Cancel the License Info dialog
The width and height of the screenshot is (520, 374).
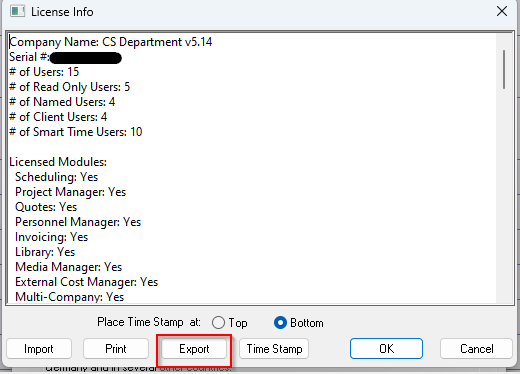pyautogui.click(x=476, y=349)
